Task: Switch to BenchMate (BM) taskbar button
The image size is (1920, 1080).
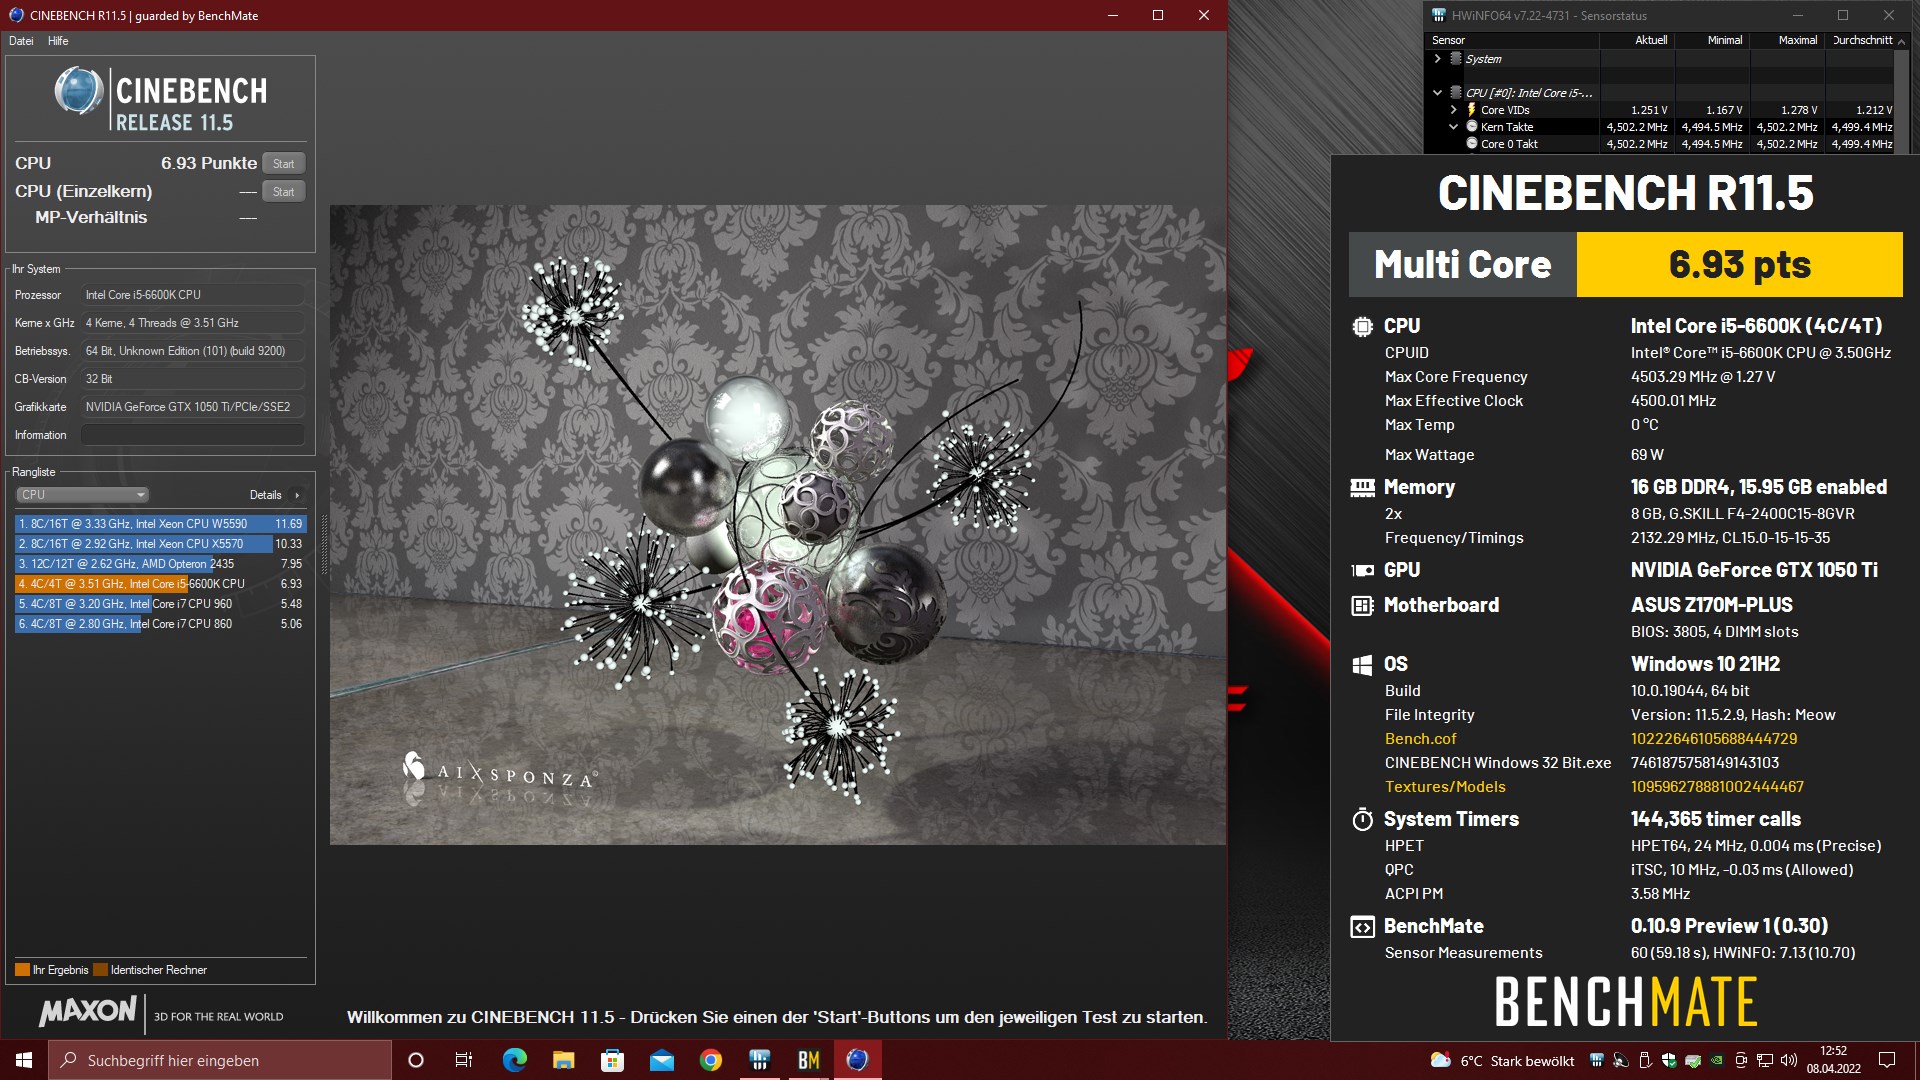Action: click(808, 1060)
